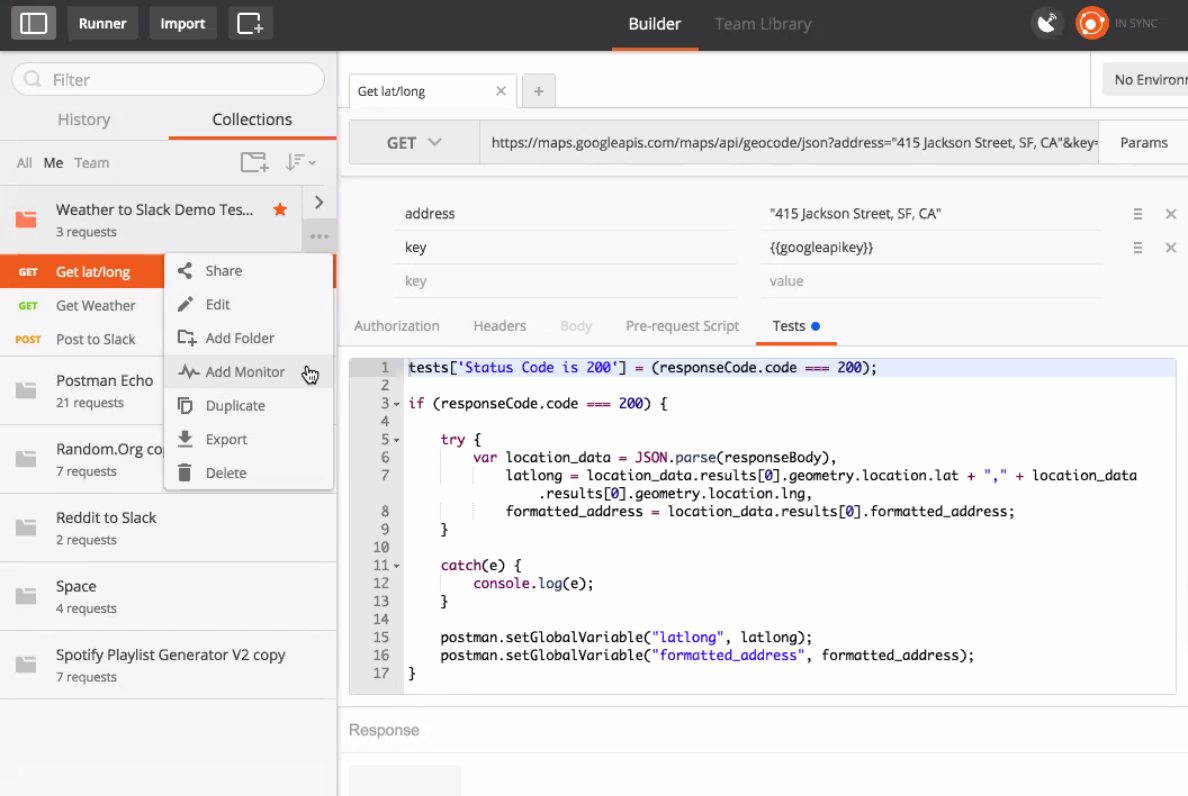Screen dimensions: 1188x796
Task: Select Duplicate menu entry
Action: click(249, 405)
